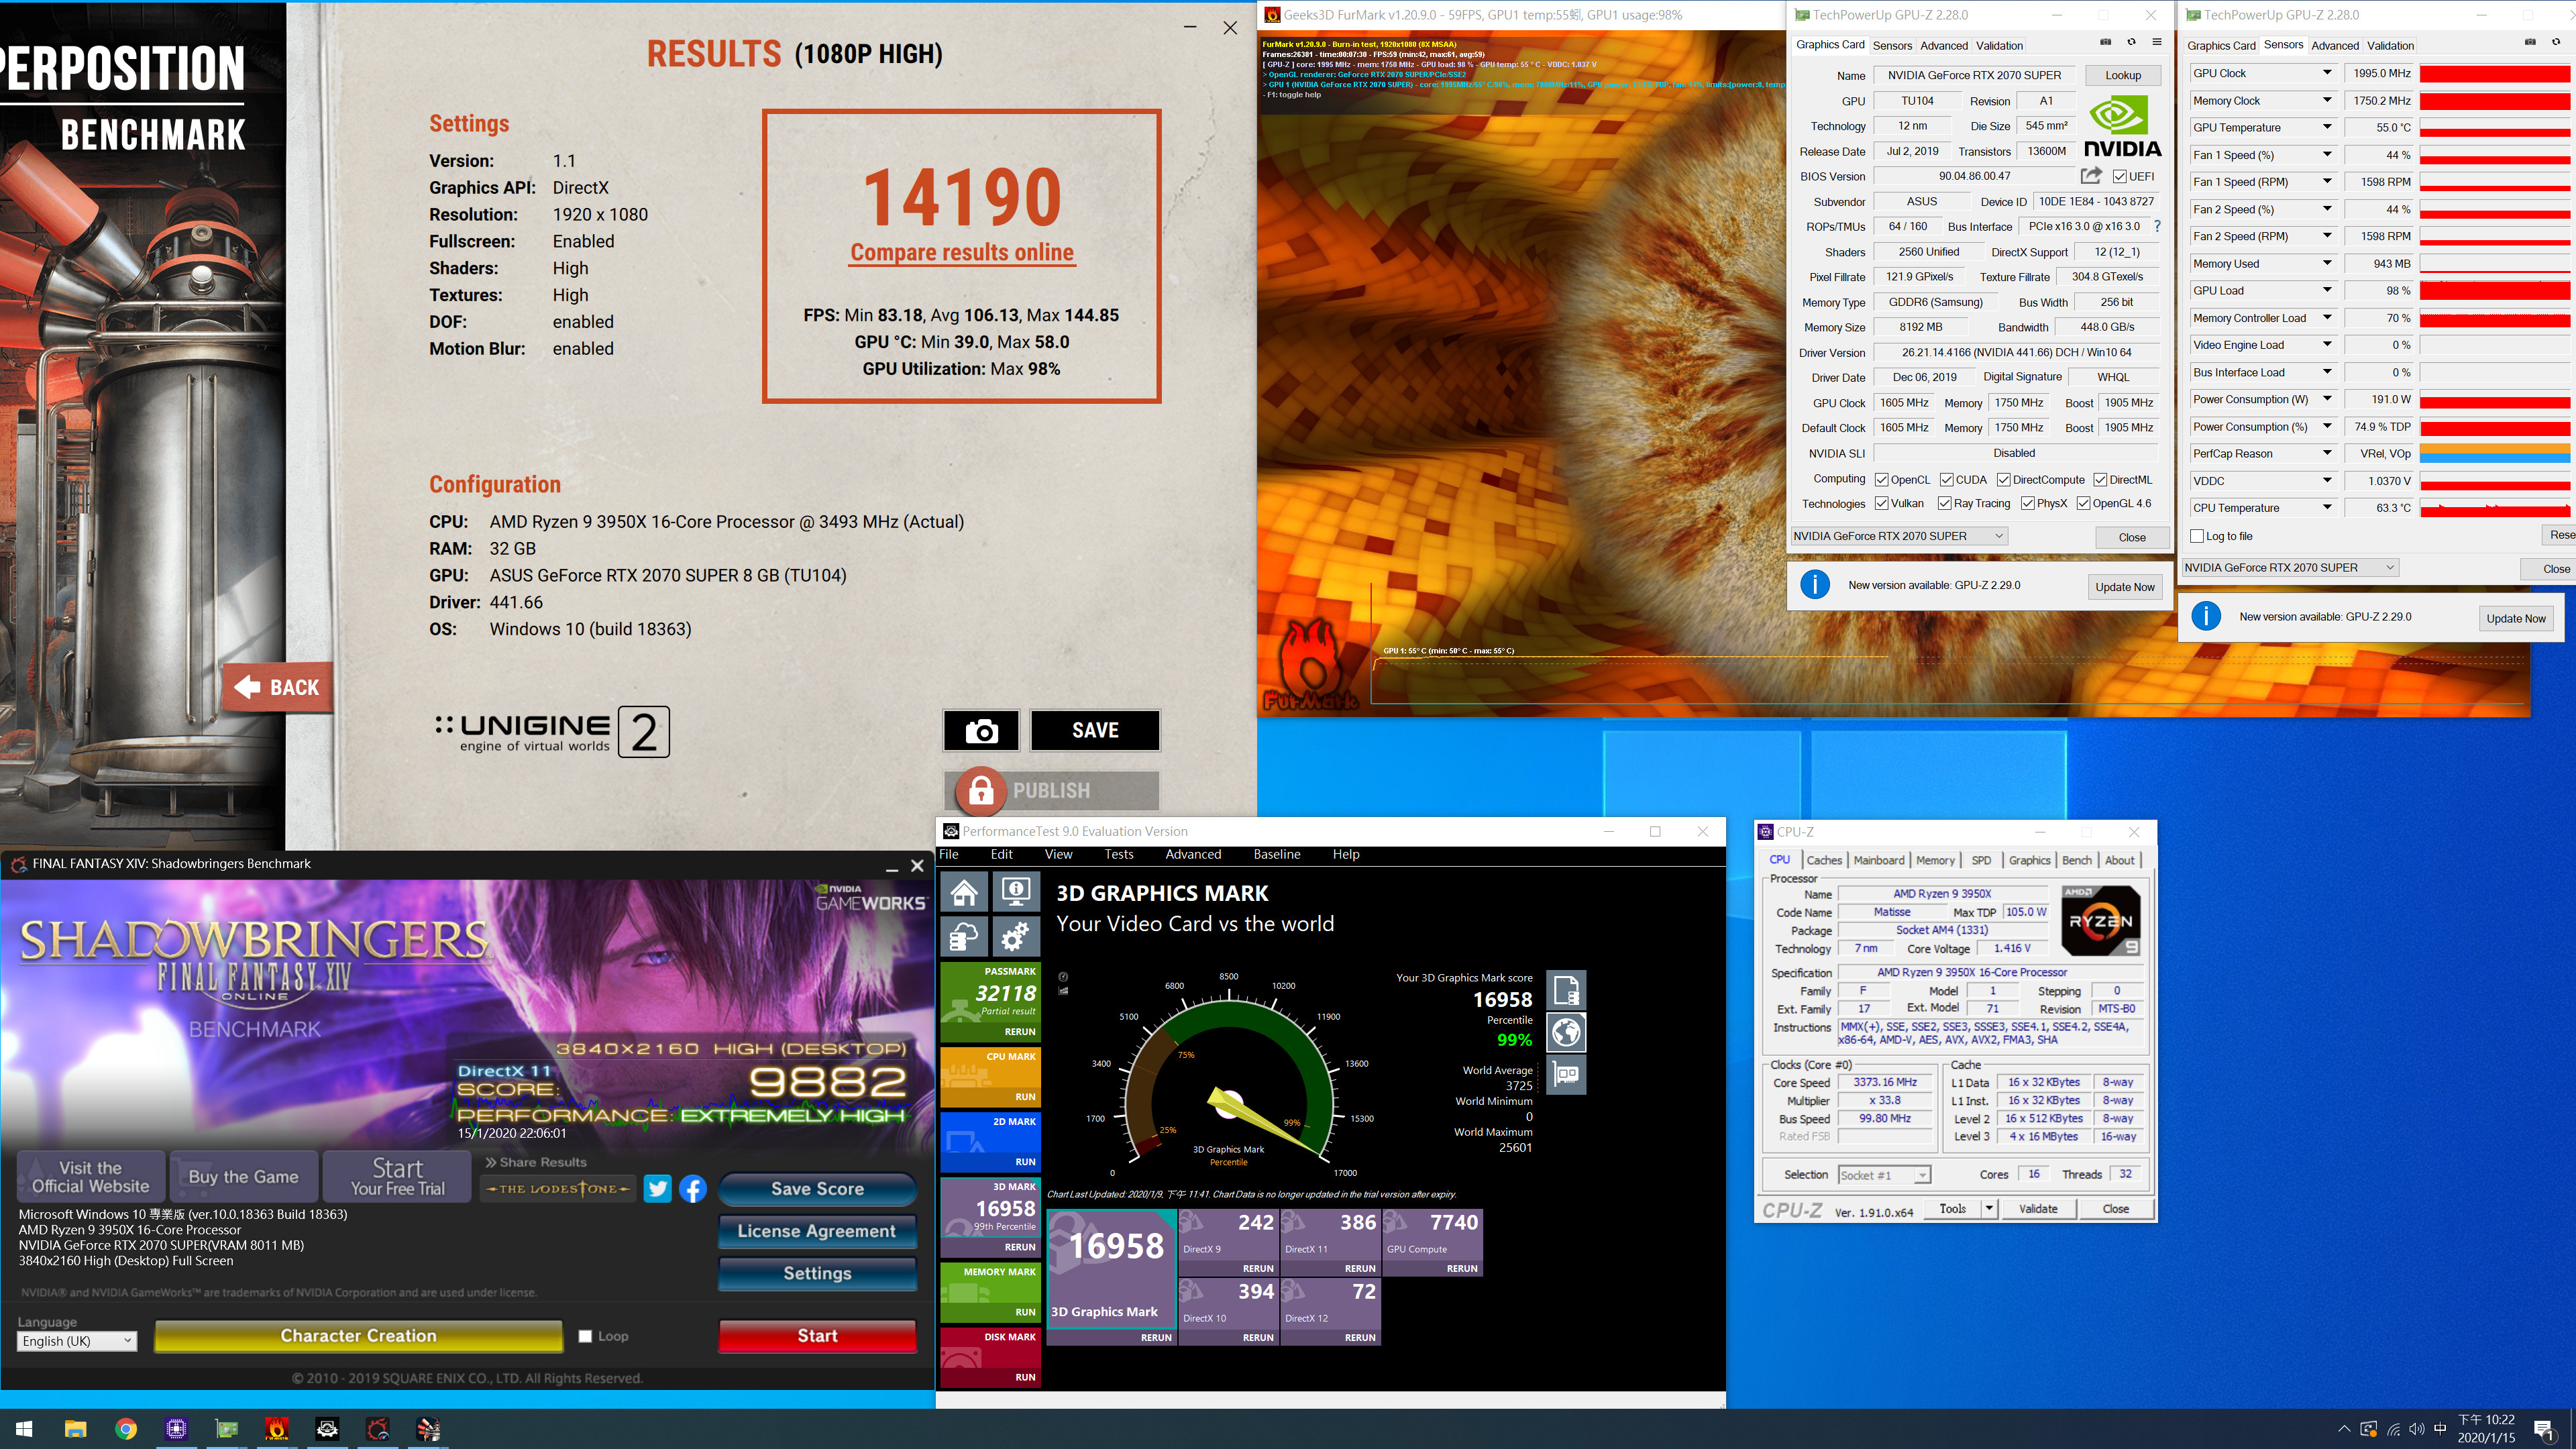This screenshot has width=2576, height=1449.
Task: Click the CPU MARK run tile
Action: [x=990, y=1076]
